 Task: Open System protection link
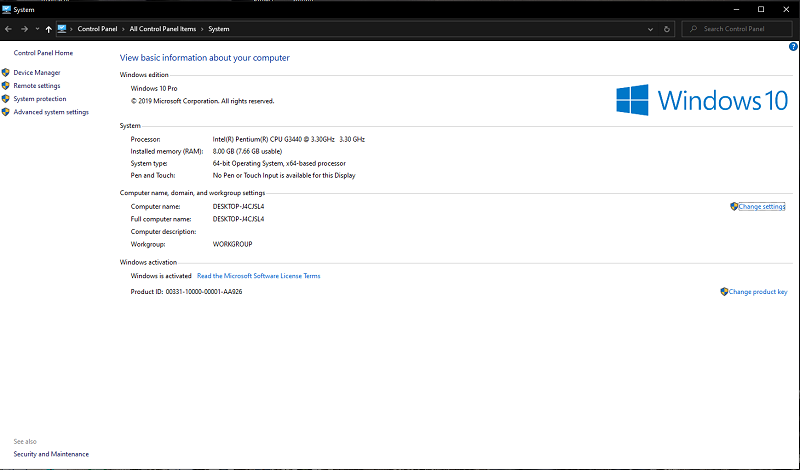tap(40, 99)
